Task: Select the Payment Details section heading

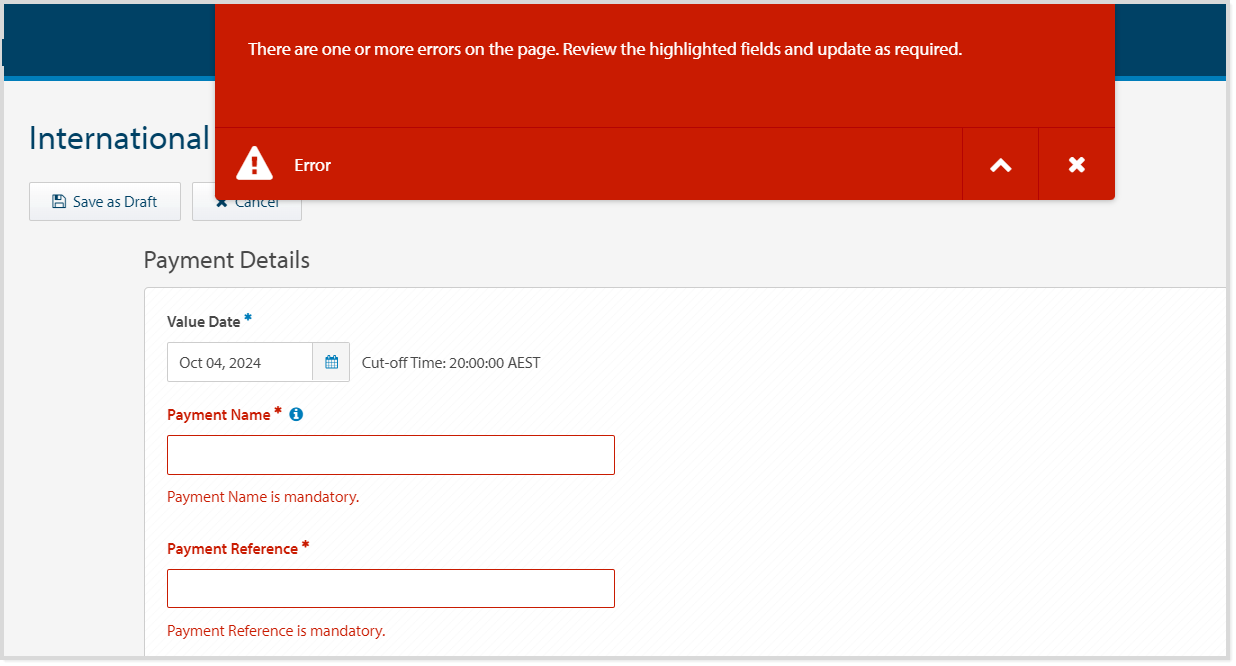Action: [226, 259]
